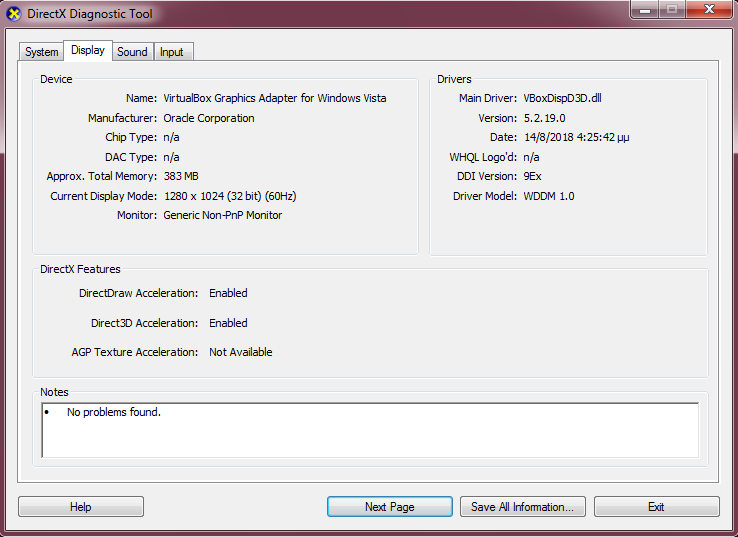Screen dimensions: 738x537
Task: Click the '1280 x 1024 (32 bit) (60Hz)' display mode
Action: coord(230,196)
